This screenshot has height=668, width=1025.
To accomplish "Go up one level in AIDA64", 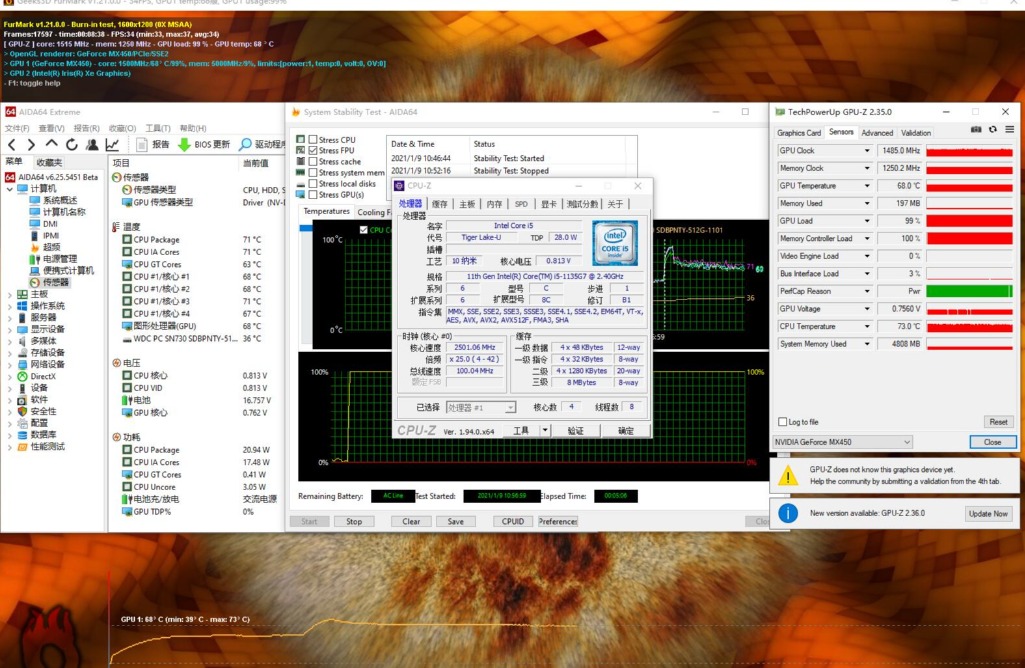I will click(52, 144).
